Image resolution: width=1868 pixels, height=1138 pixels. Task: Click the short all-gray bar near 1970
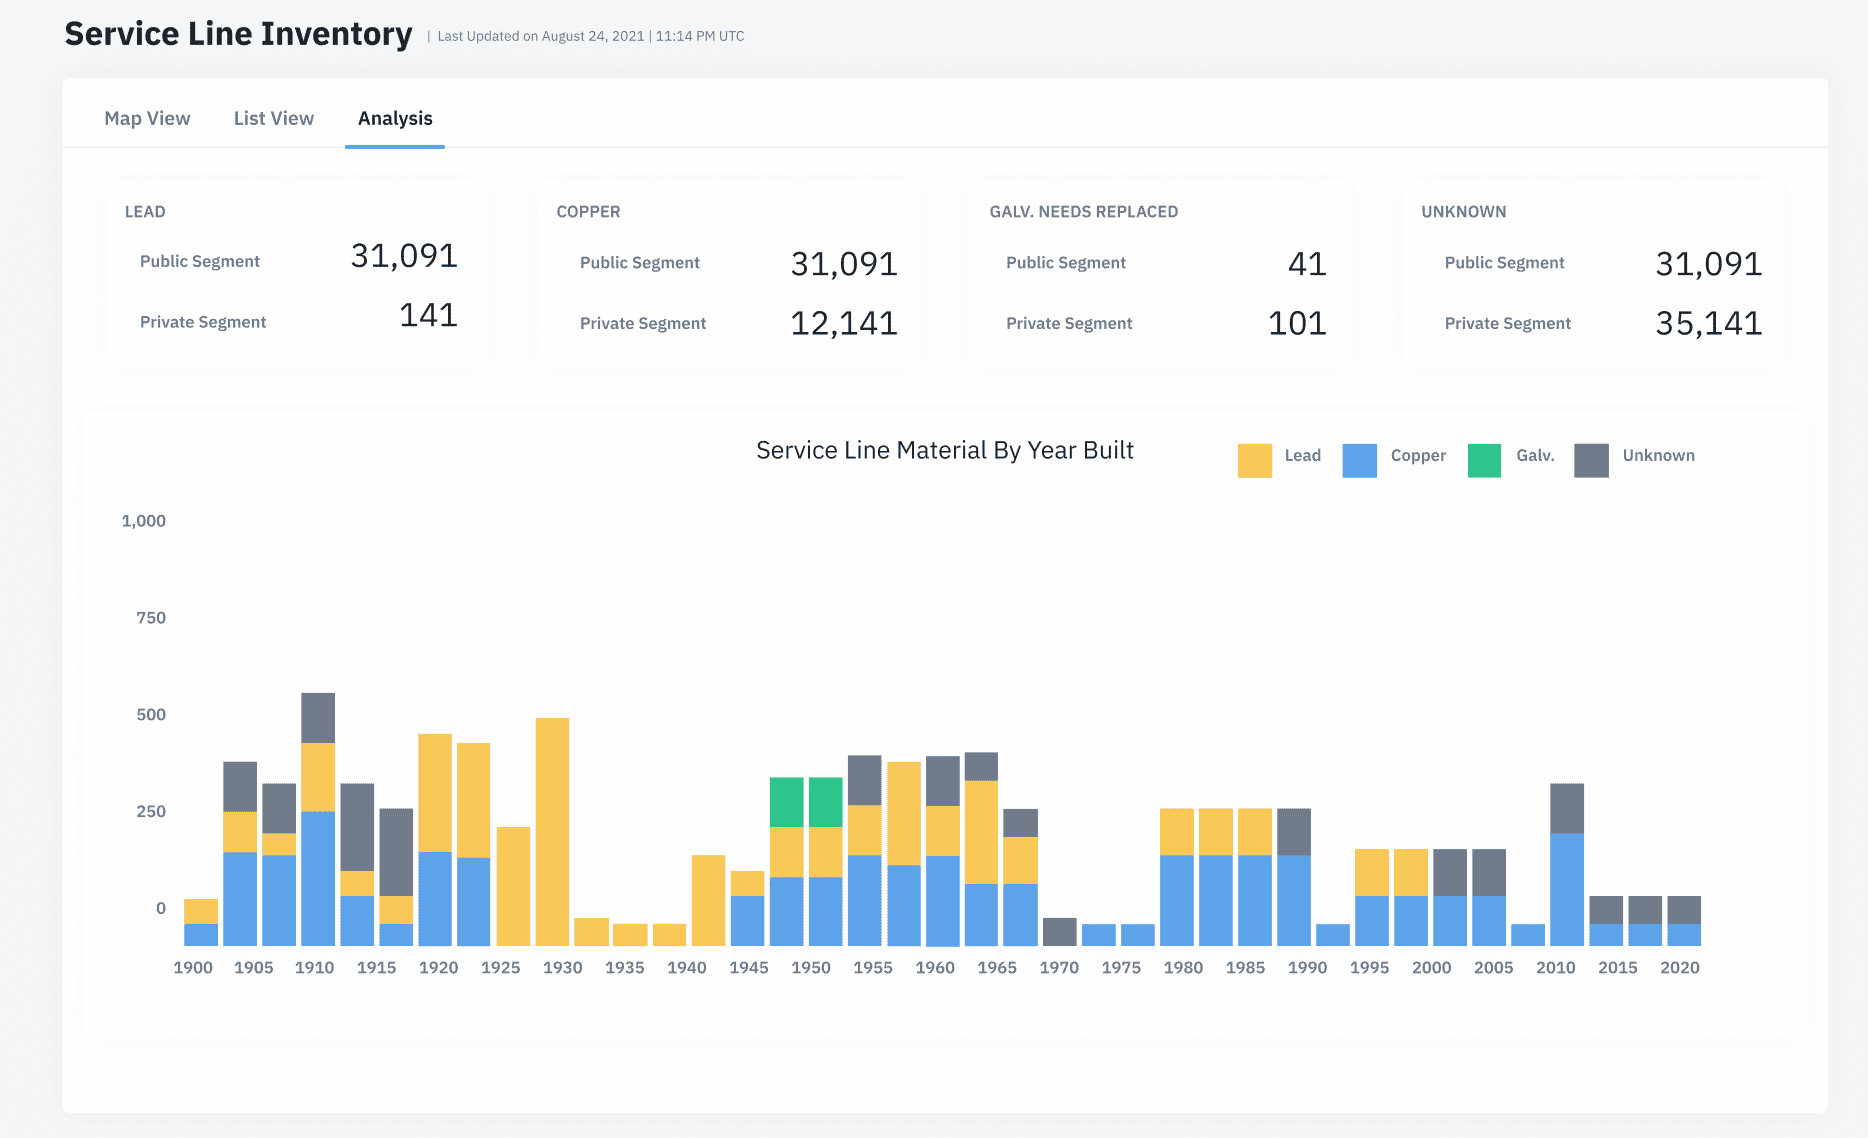tap(1059, 931)
